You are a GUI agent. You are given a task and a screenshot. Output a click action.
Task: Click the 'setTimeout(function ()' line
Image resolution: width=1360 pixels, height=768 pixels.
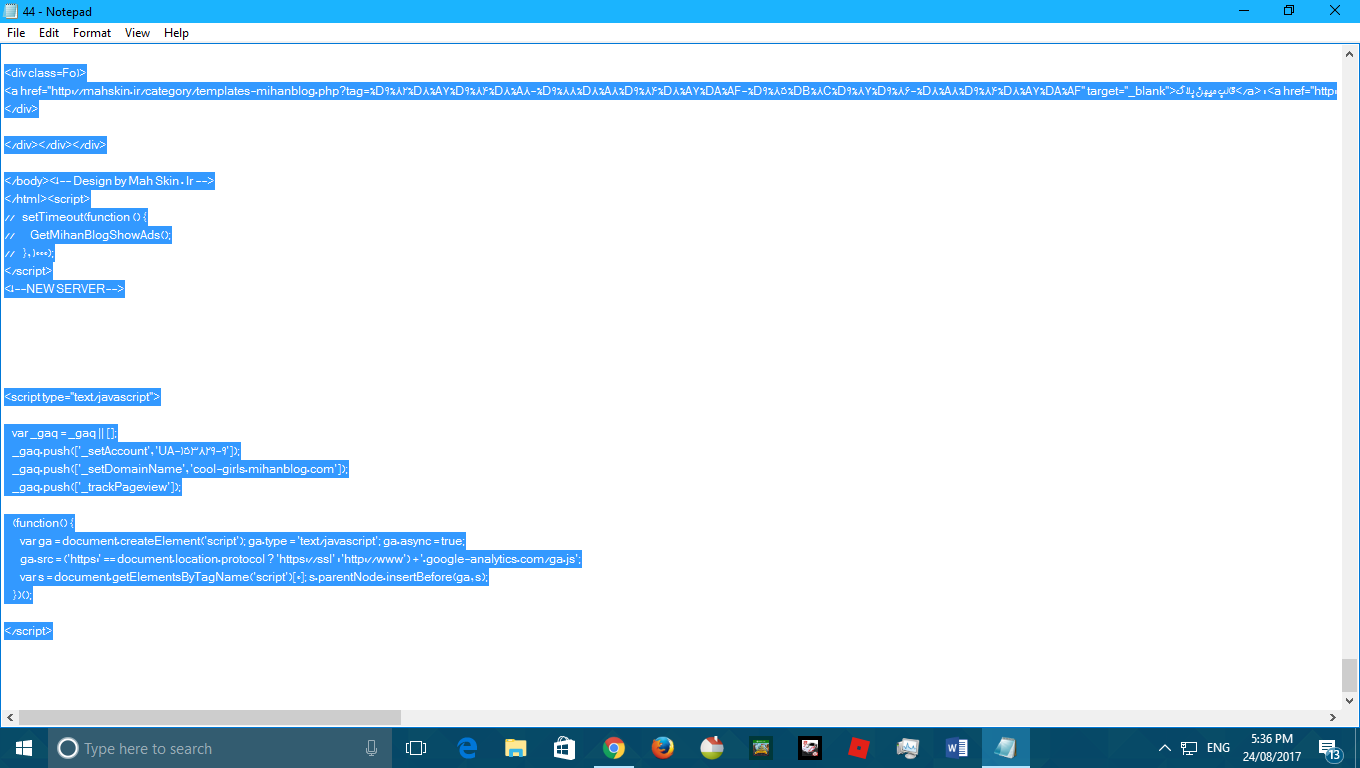[x=76, y=217]
